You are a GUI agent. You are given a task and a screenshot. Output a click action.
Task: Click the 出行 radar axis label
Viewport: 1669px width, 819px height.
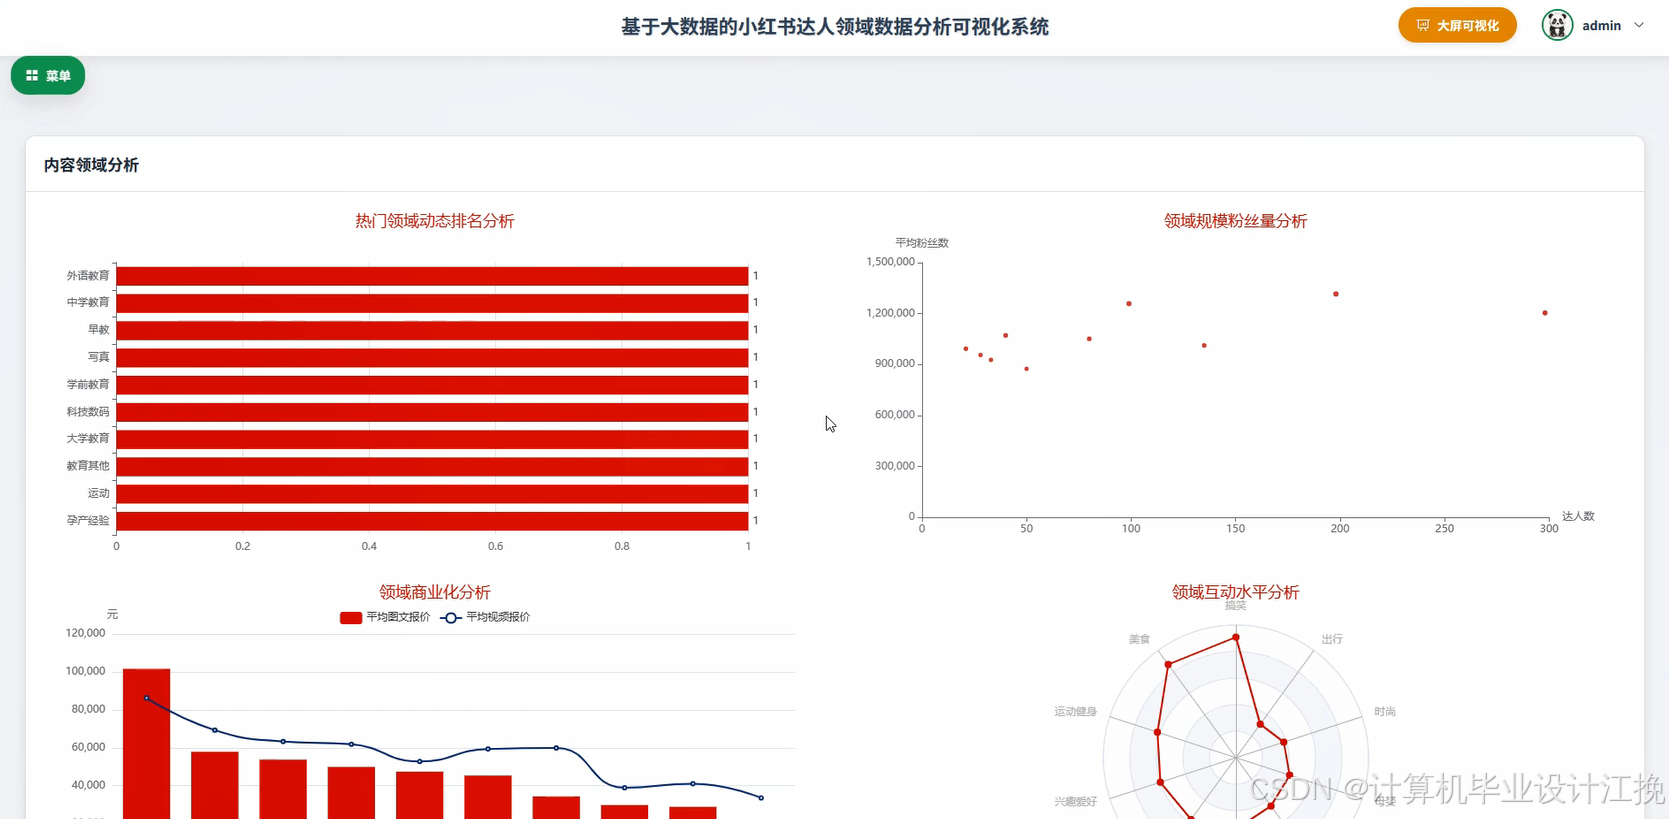click(x=1332, y=639)
